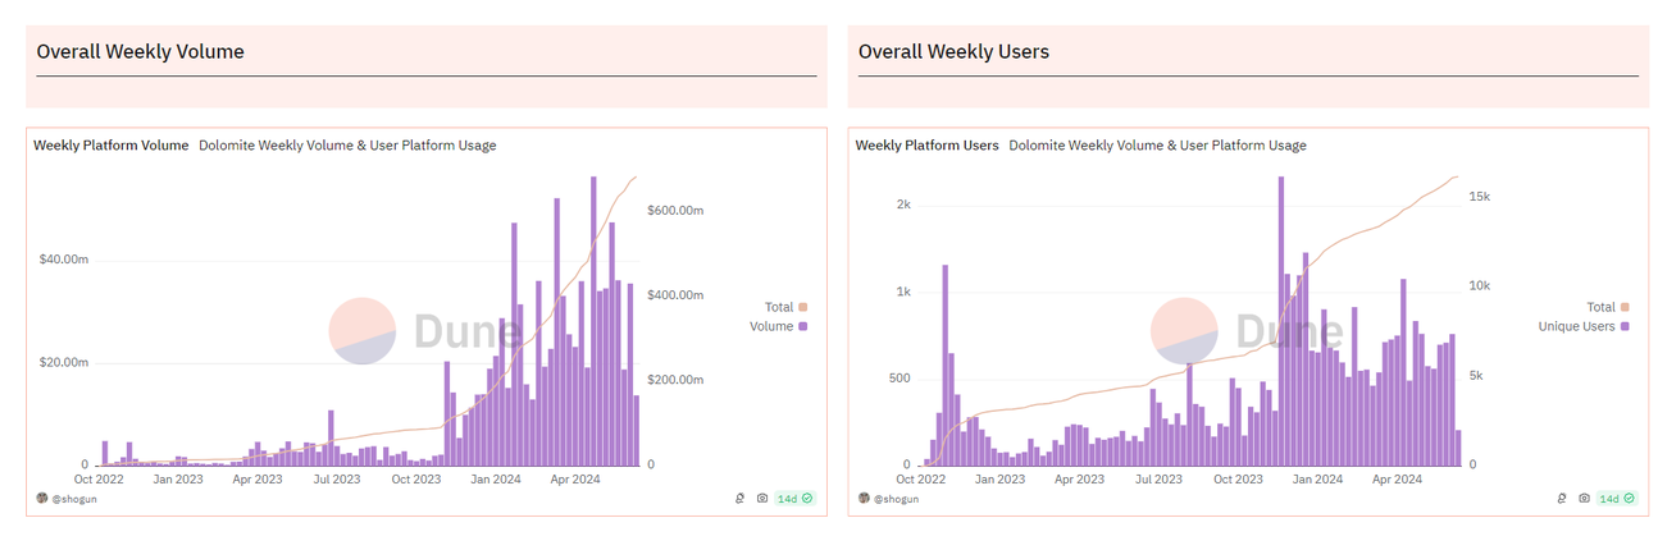The image size is (1674, 546).
Task: Click the shogun avatar under the users chart
Action: 864,498
